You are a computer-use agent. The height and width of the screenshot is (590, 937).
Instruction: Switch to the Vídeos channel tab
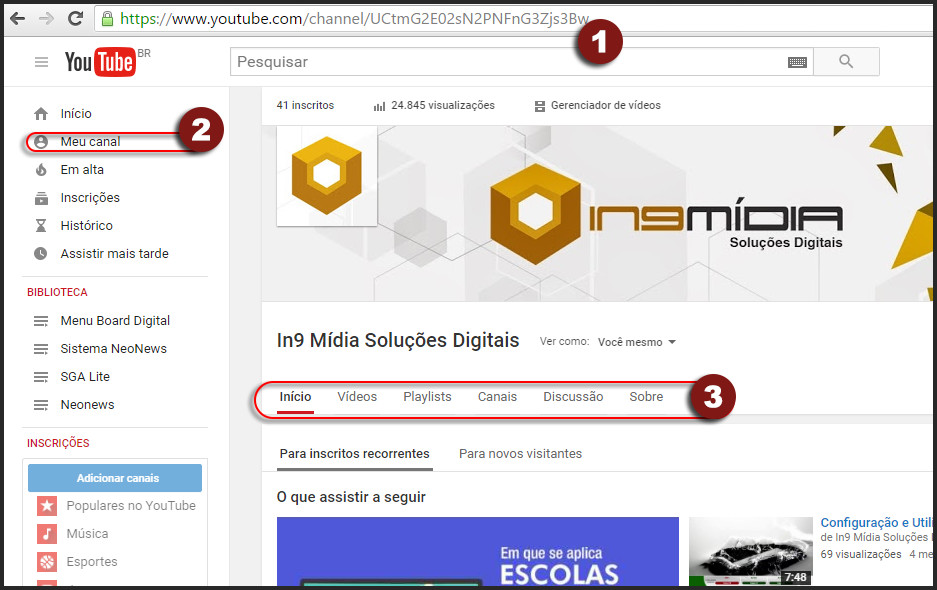coord(357,397)
